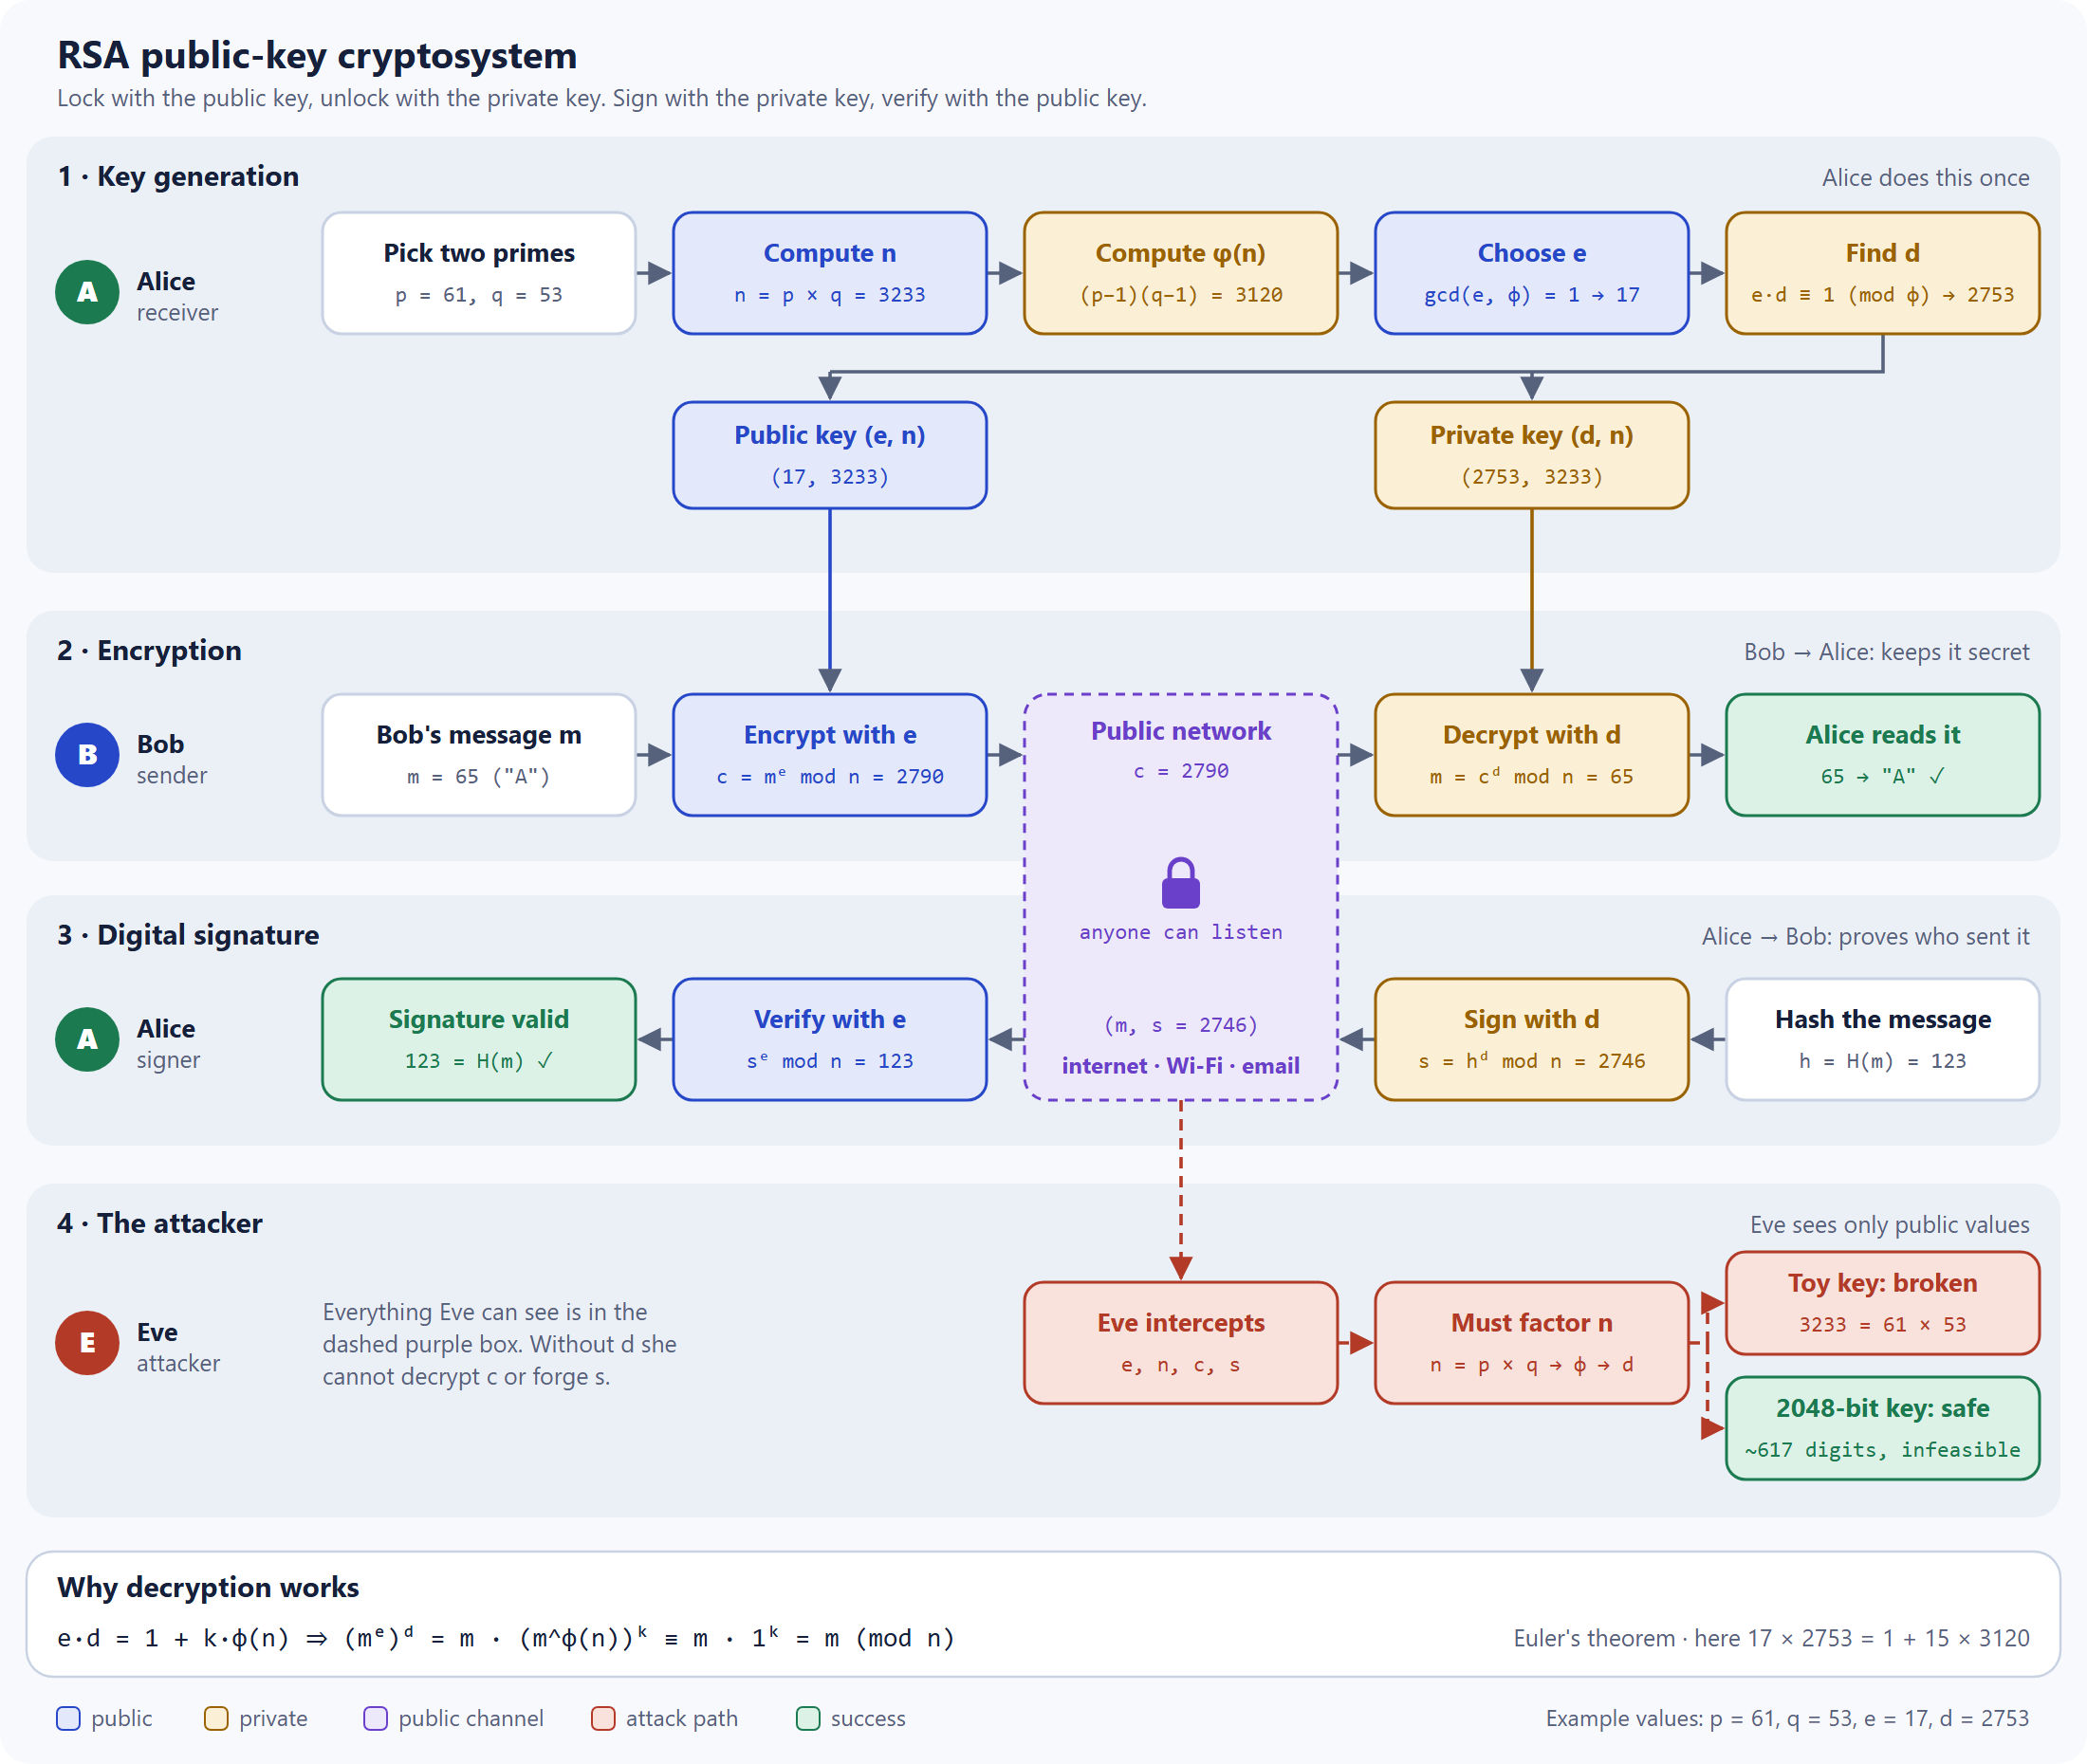This screenshot has width=2087, height=1764.
Task: Click the Public key (e, n) box
Action: (x=830, y=455)
